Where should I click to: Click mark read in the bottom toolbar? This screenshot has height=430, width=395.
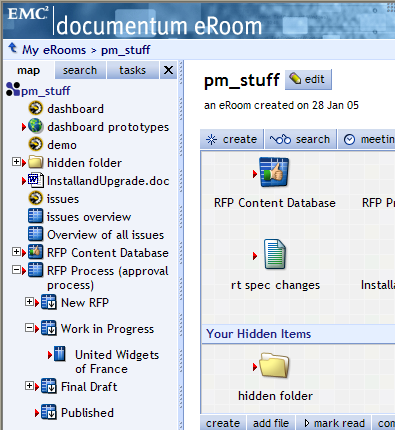point(334,423)
